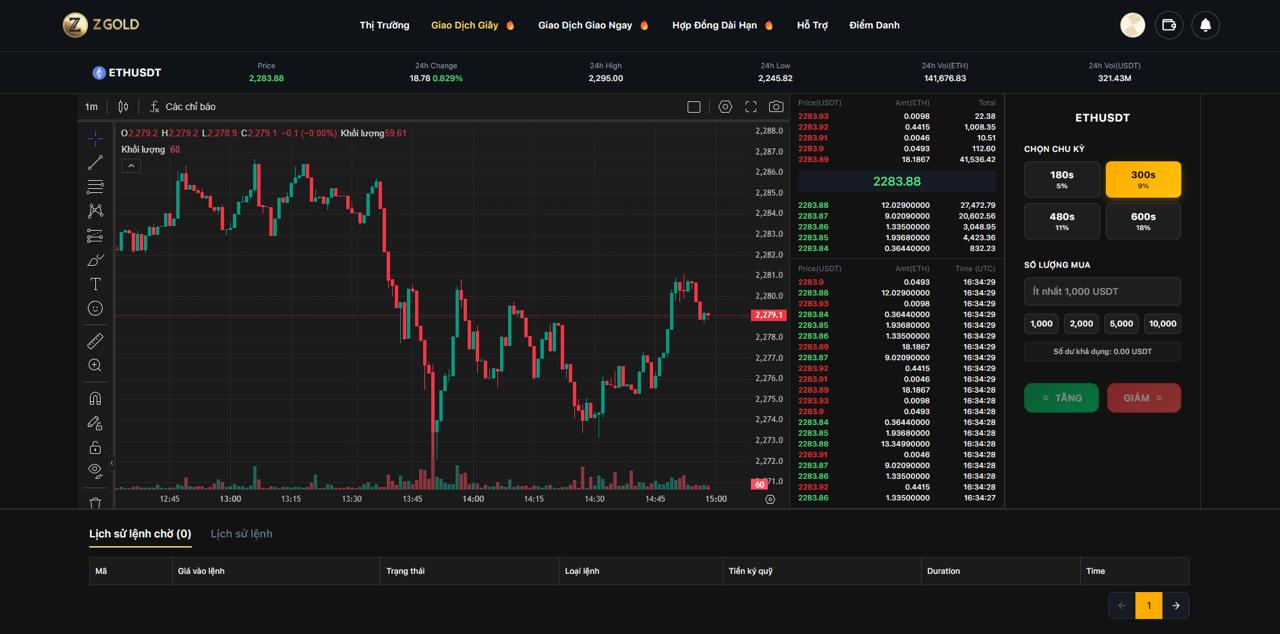Click the ask price row 2283.93
1280x634 pixels.
coord(897,116)
